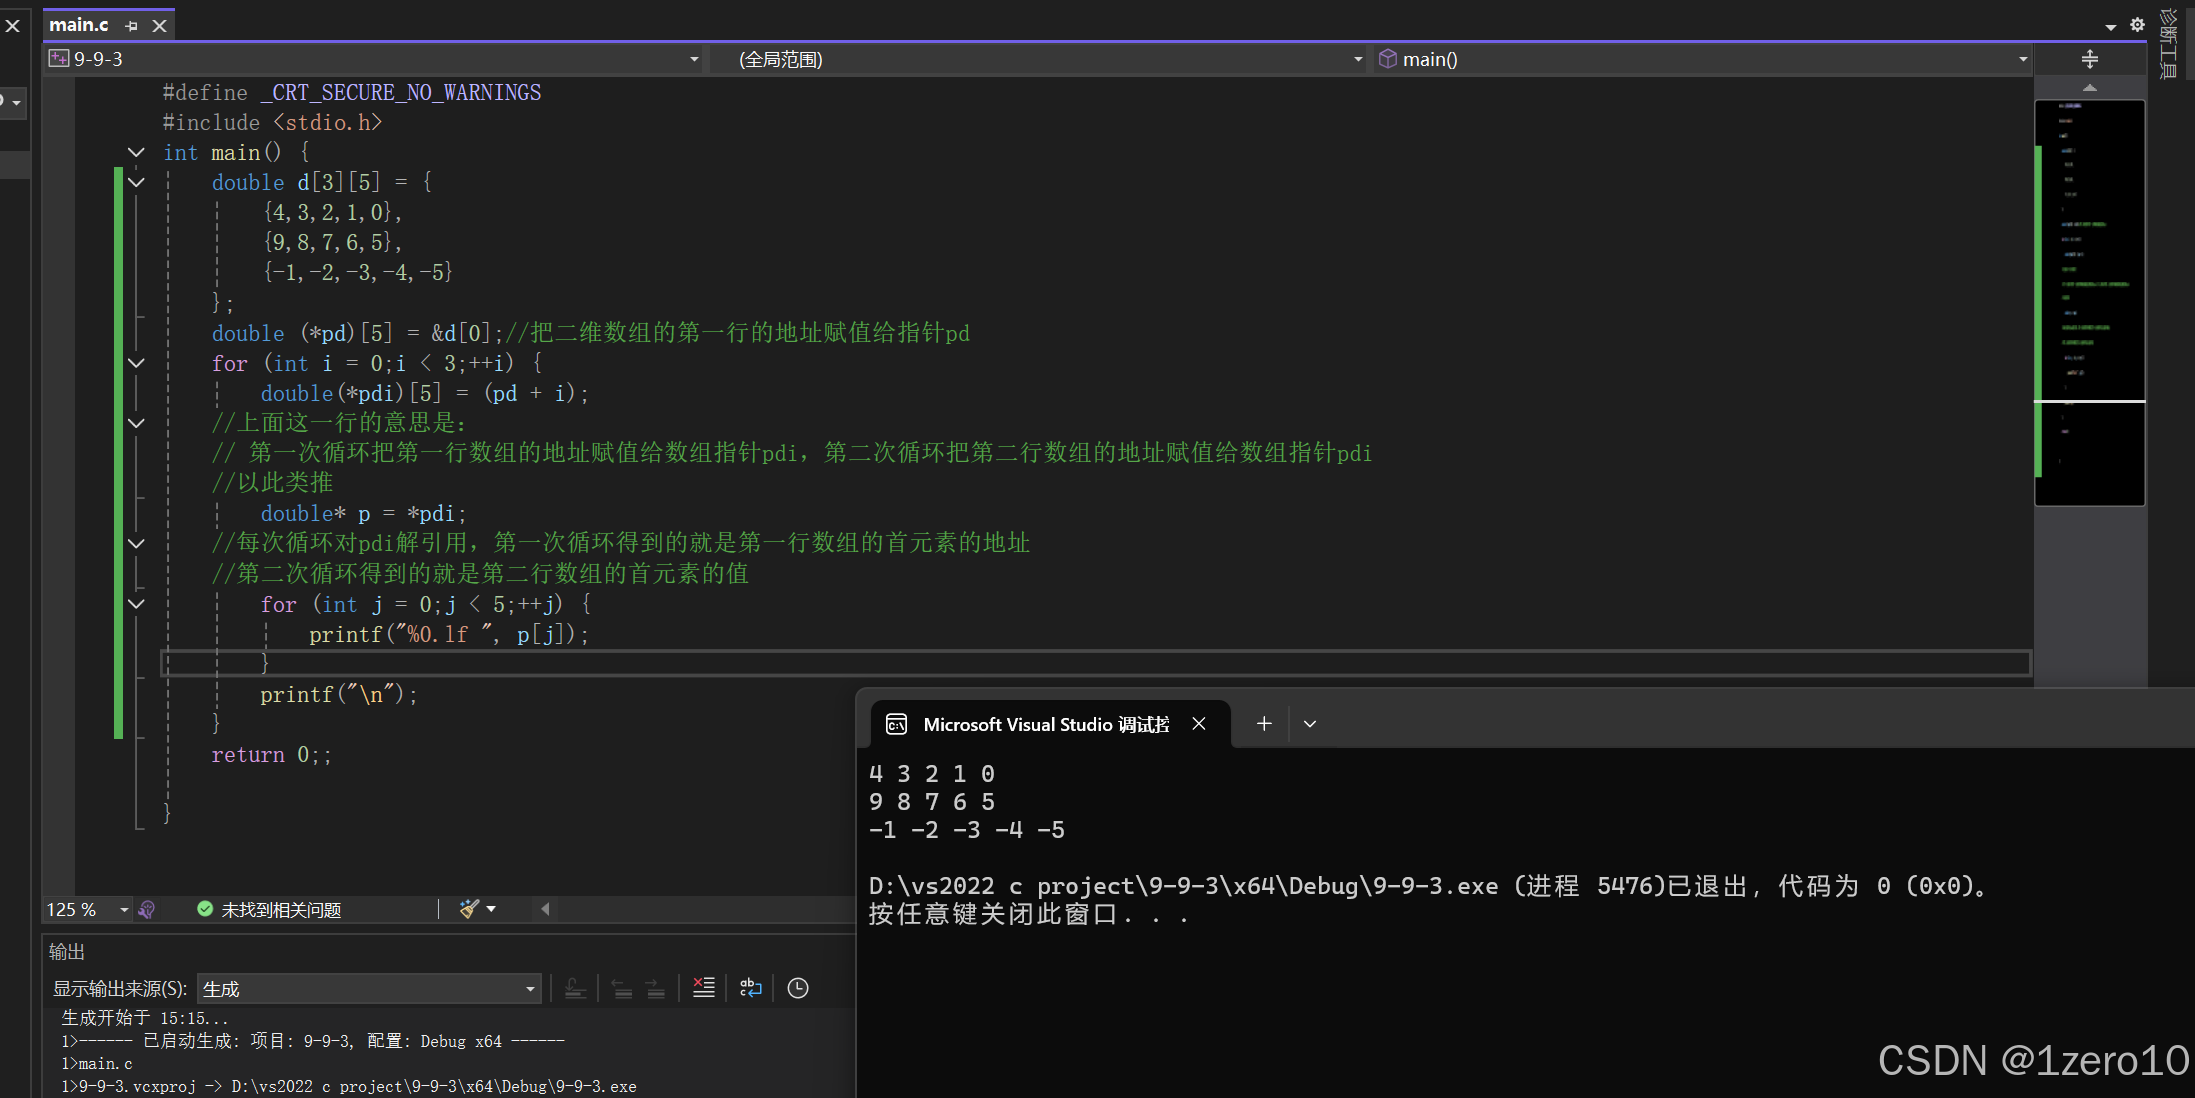Toggle word wrap in output panel
Screen dimensions: 2195x1098
[750, 988]
